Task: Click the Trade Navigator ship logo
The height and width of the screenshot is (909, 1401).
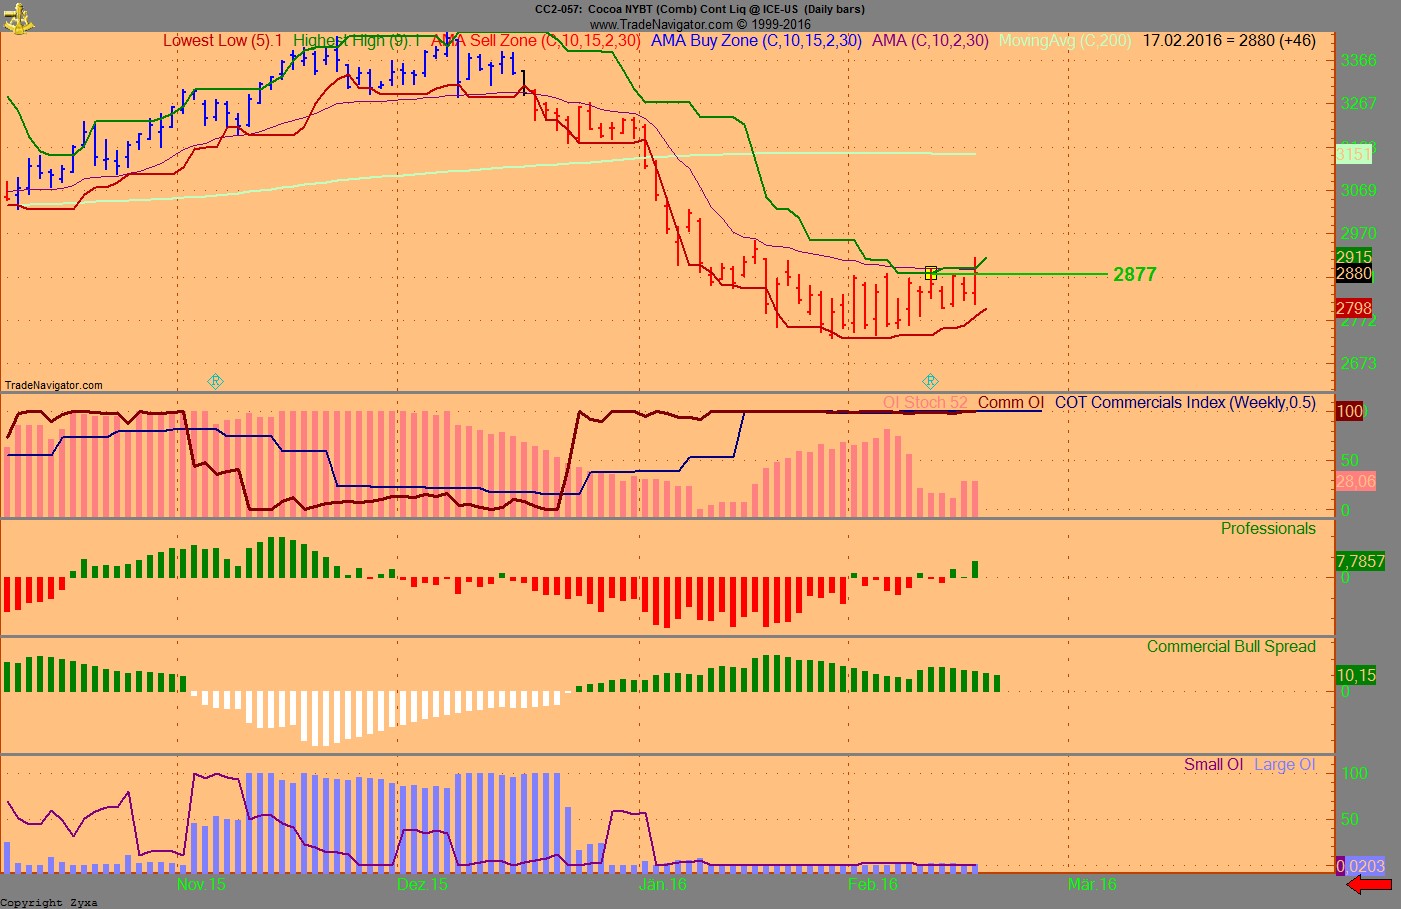Action: pyautogui.click(x=18, y=17)
